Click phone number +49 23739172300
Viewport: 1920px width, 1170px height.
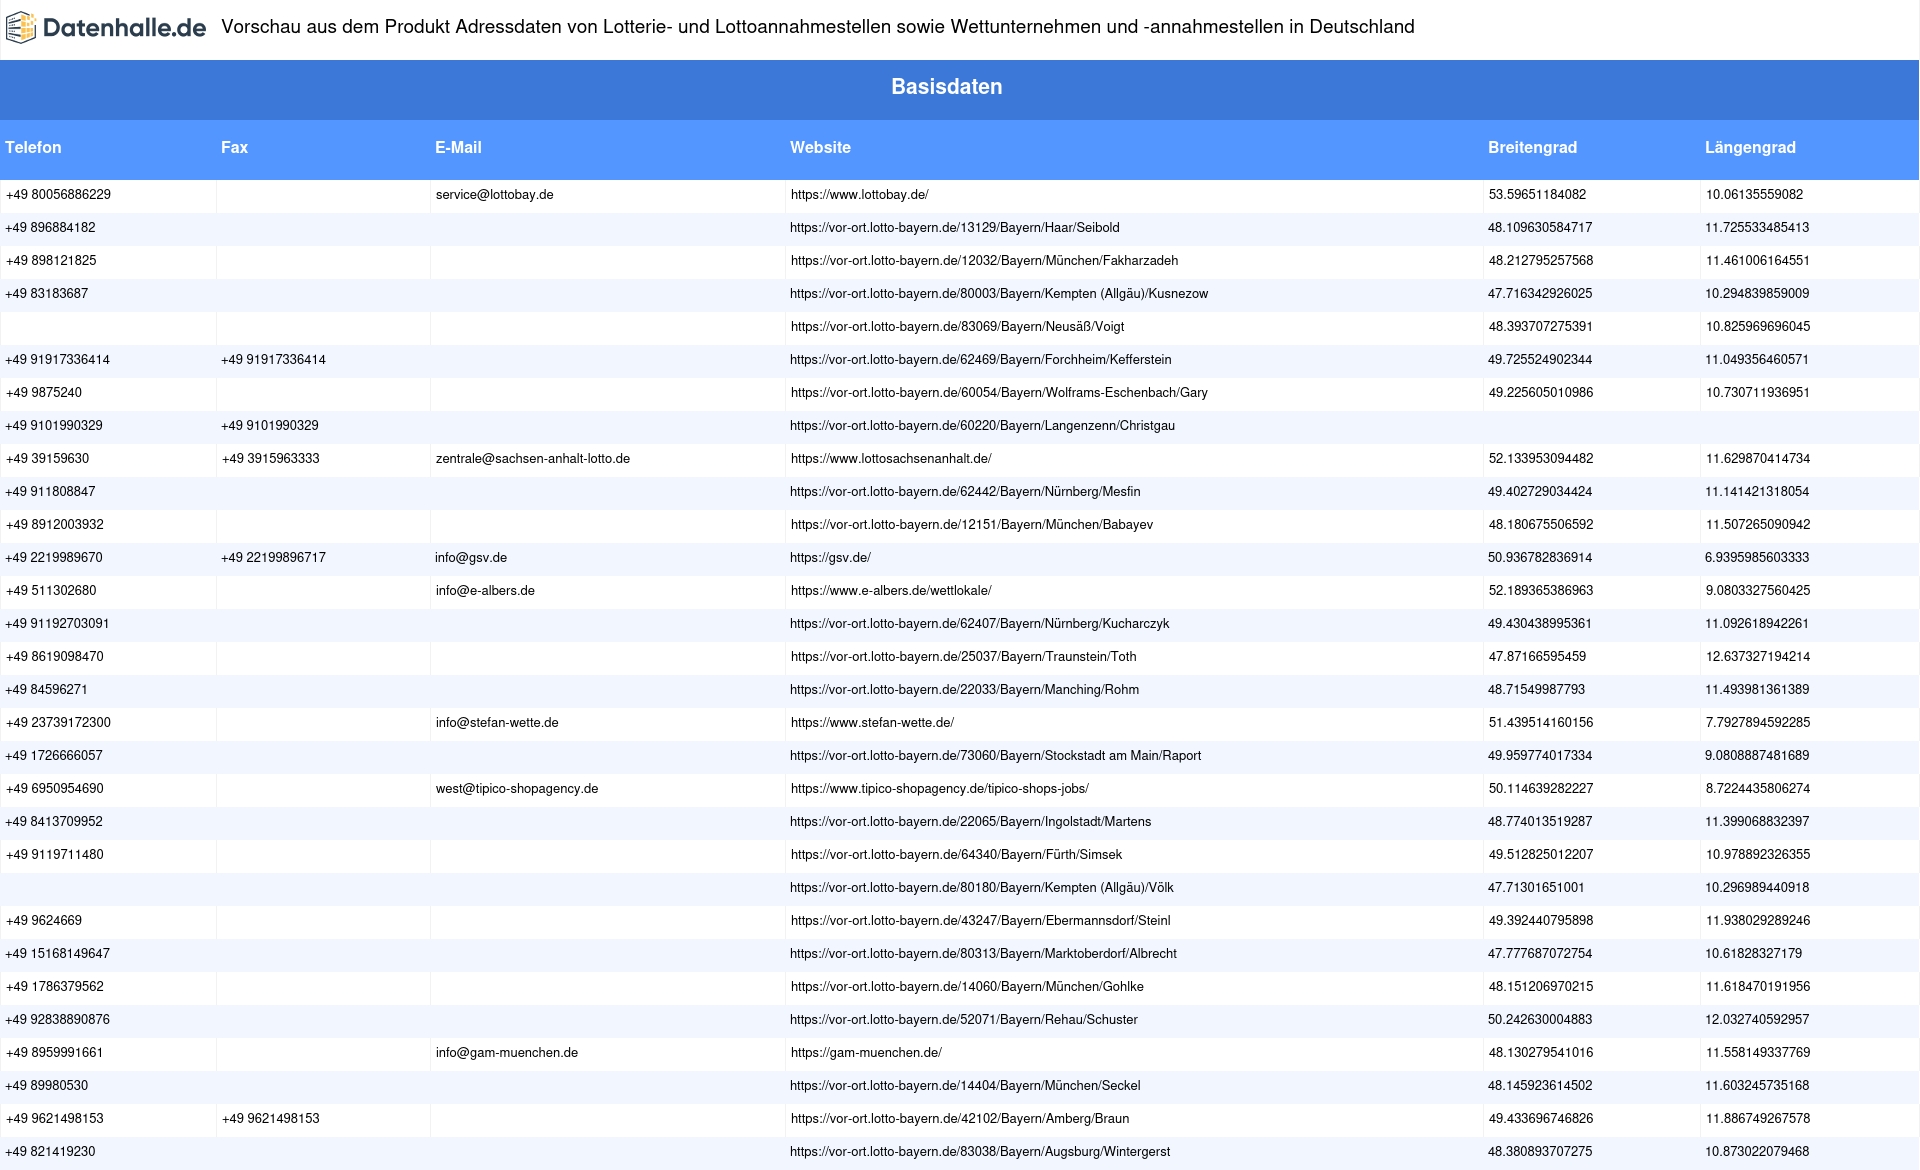(58, 723)
